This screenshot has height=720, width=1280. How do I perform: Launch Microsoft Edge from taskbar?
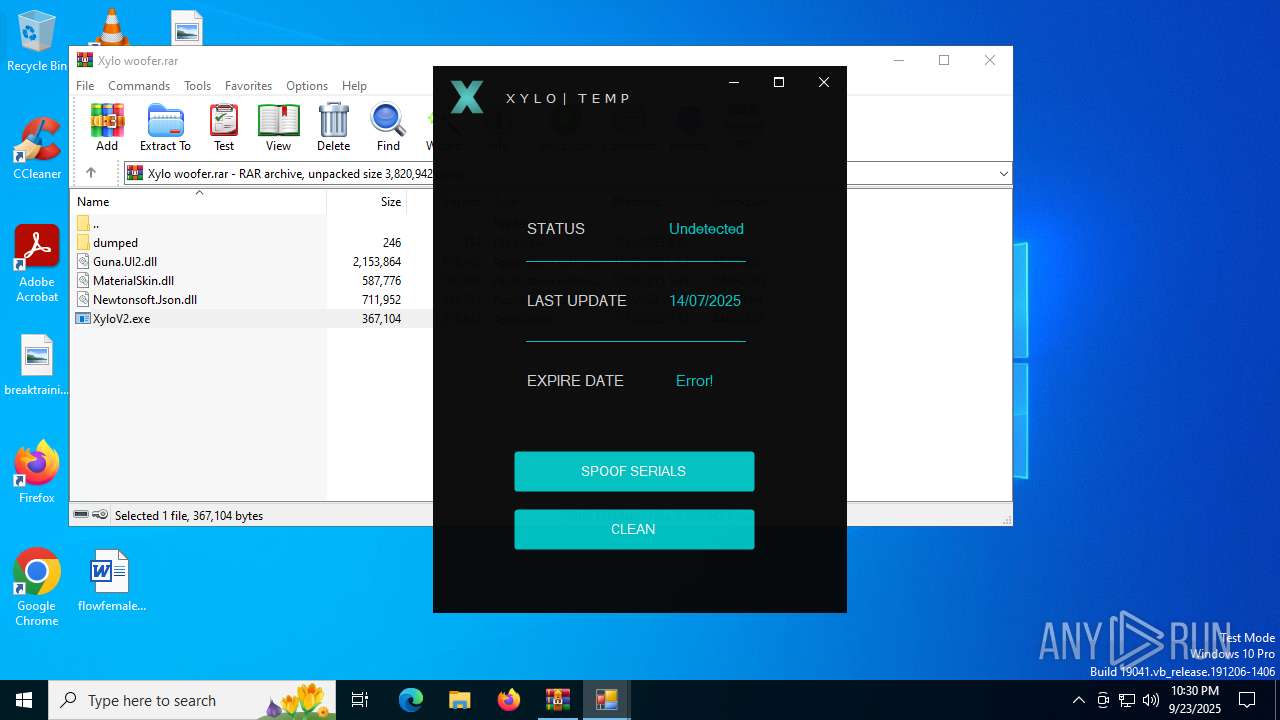(x=411, y=700)
